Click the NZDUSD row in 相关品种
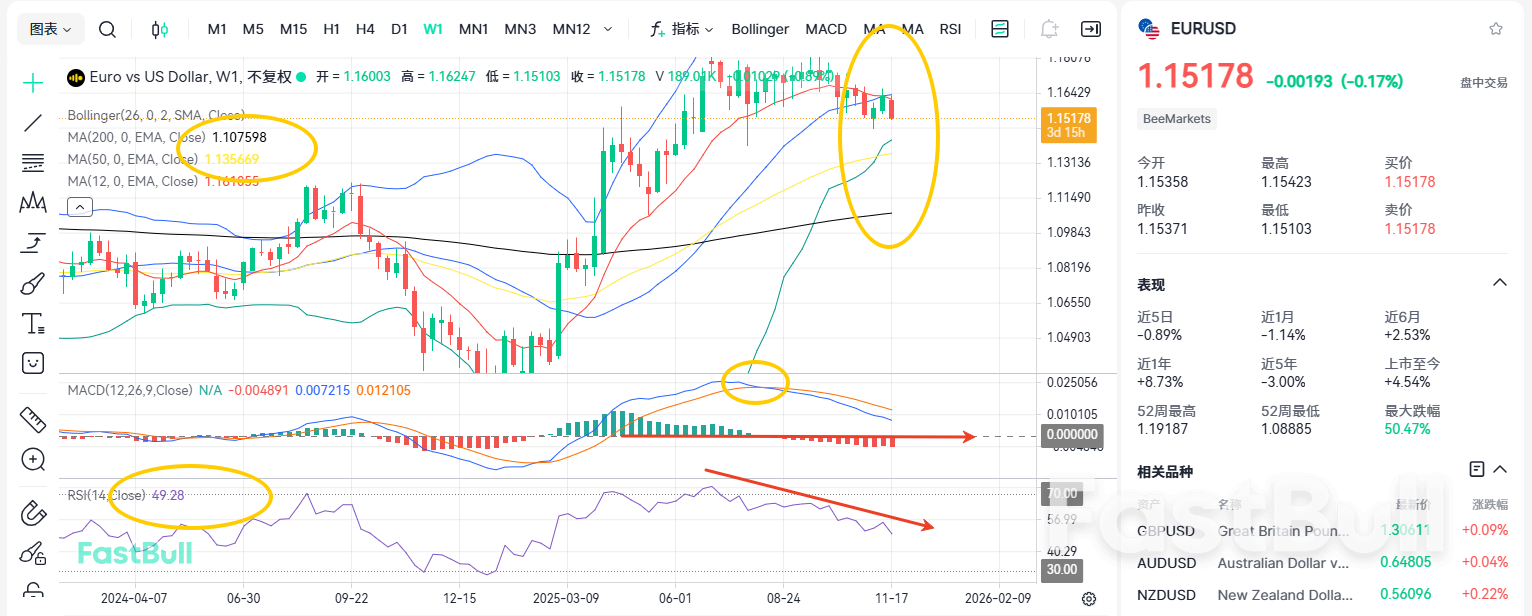The width and height of the screenshot is (1532, 616). pyautogui.click(x=1166, y=594)
